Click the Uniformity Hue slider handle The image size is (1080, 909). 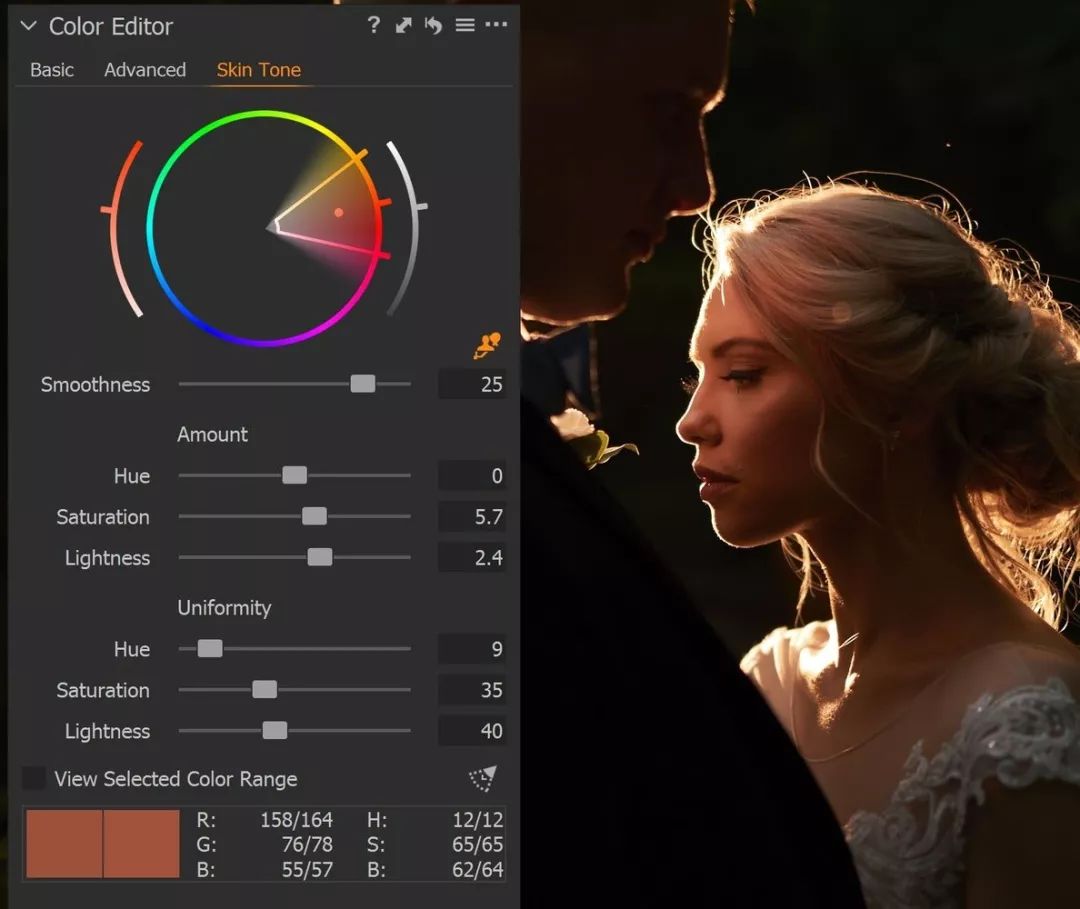(210, 648)
